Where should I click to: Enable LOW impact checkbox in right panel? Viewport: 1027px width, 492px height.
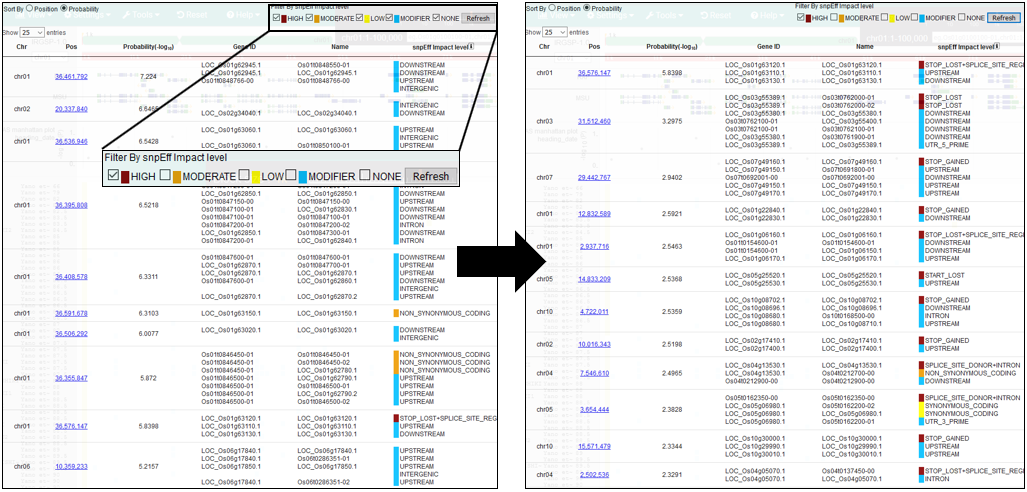(884, 17)
